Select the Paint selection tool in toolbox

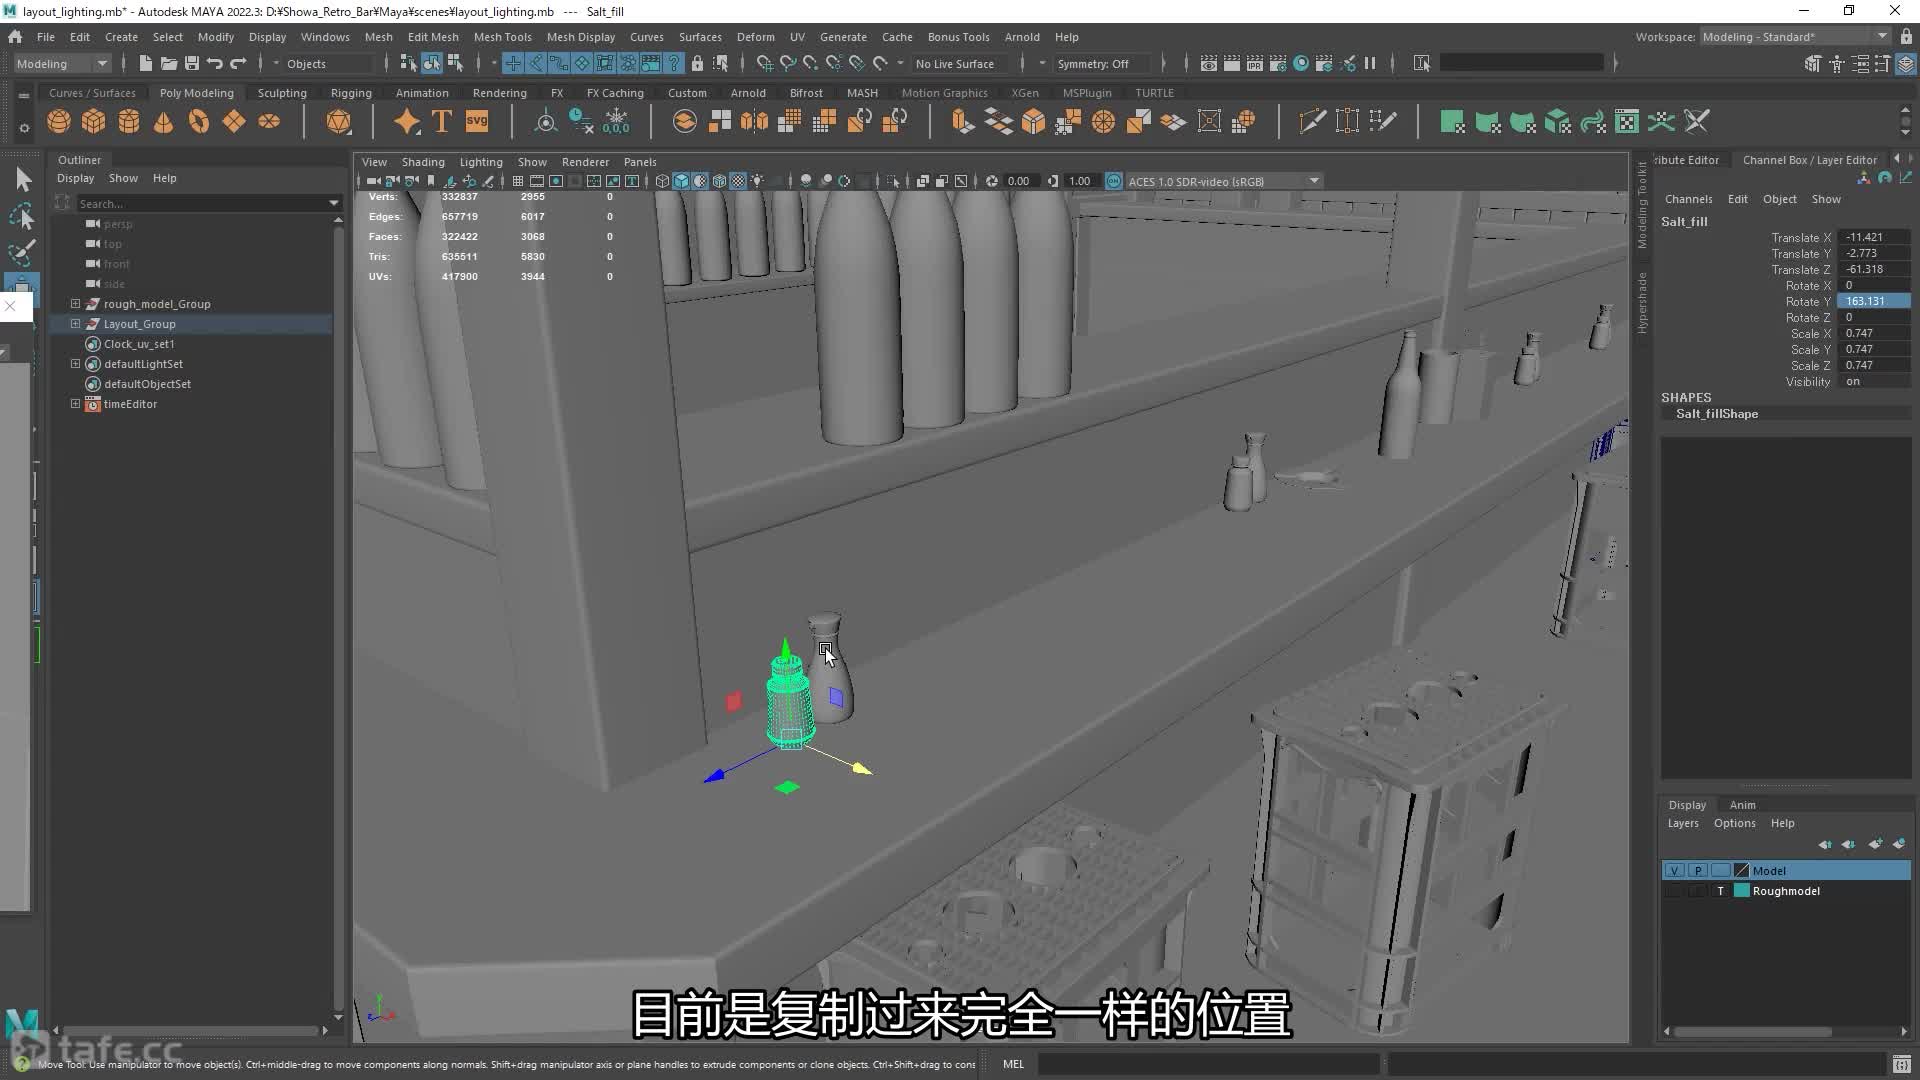coord(22,251)
